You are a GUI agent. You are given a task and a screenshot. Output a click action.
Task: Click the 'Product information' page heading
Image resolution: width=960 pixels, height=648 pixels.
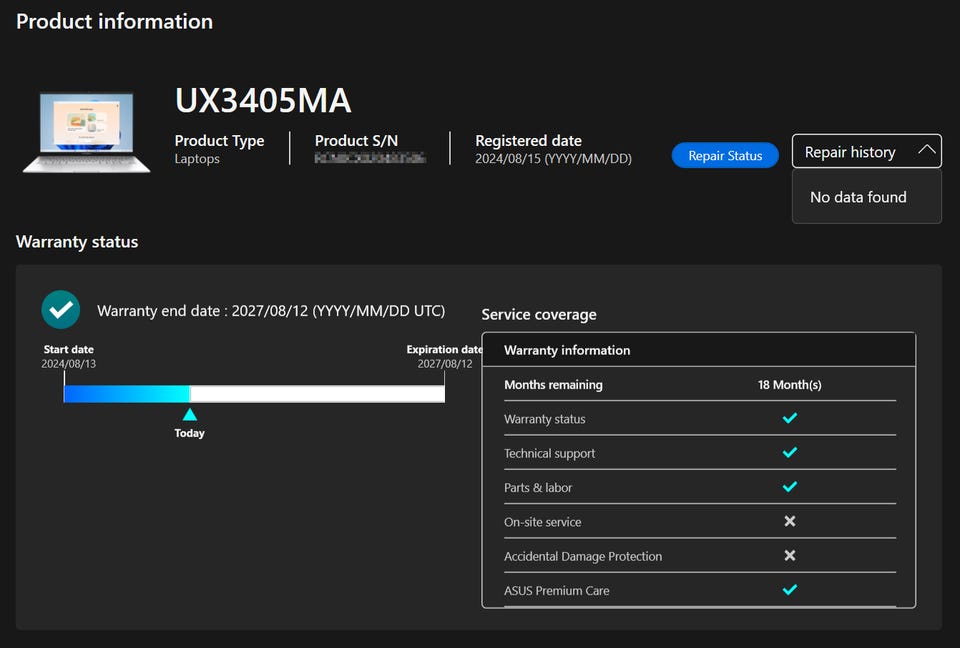114,21
